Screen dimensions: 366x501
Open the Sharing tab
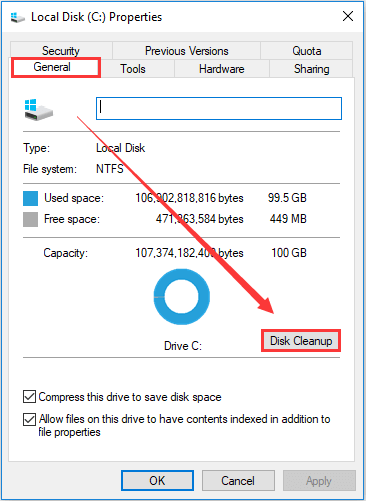click(x=311, y=69)
